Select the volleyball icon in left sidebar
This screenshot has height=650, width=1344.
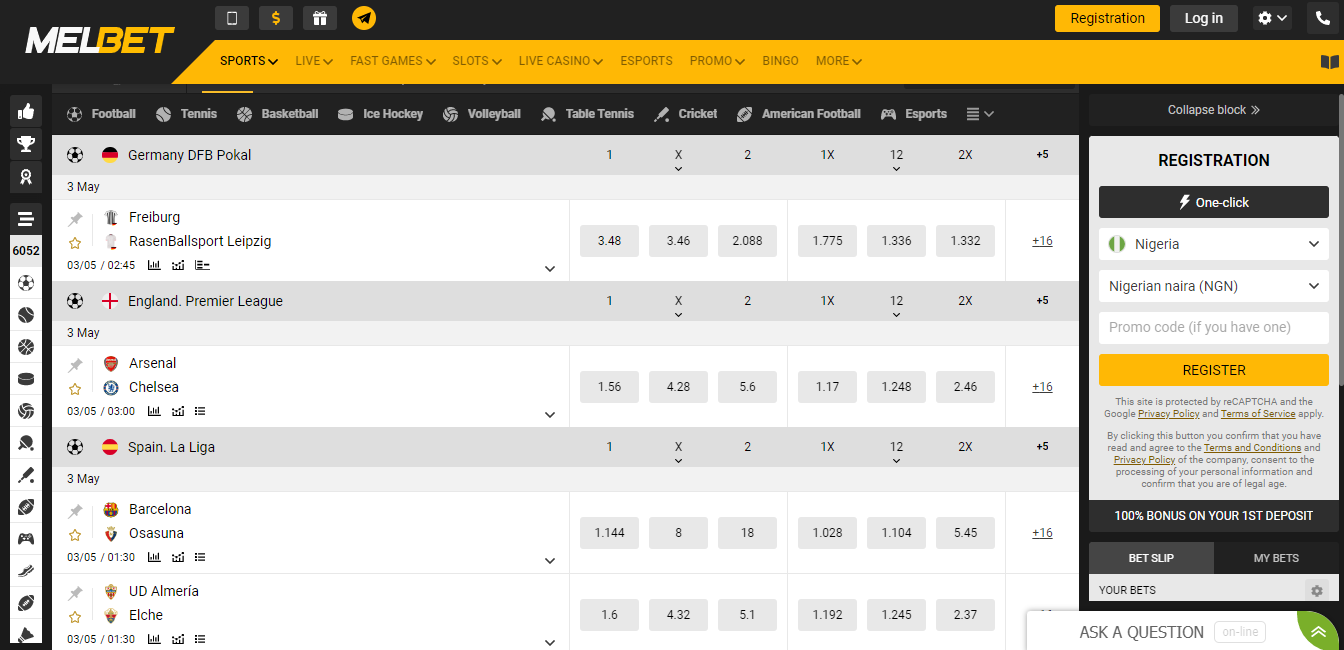point(26,411)
